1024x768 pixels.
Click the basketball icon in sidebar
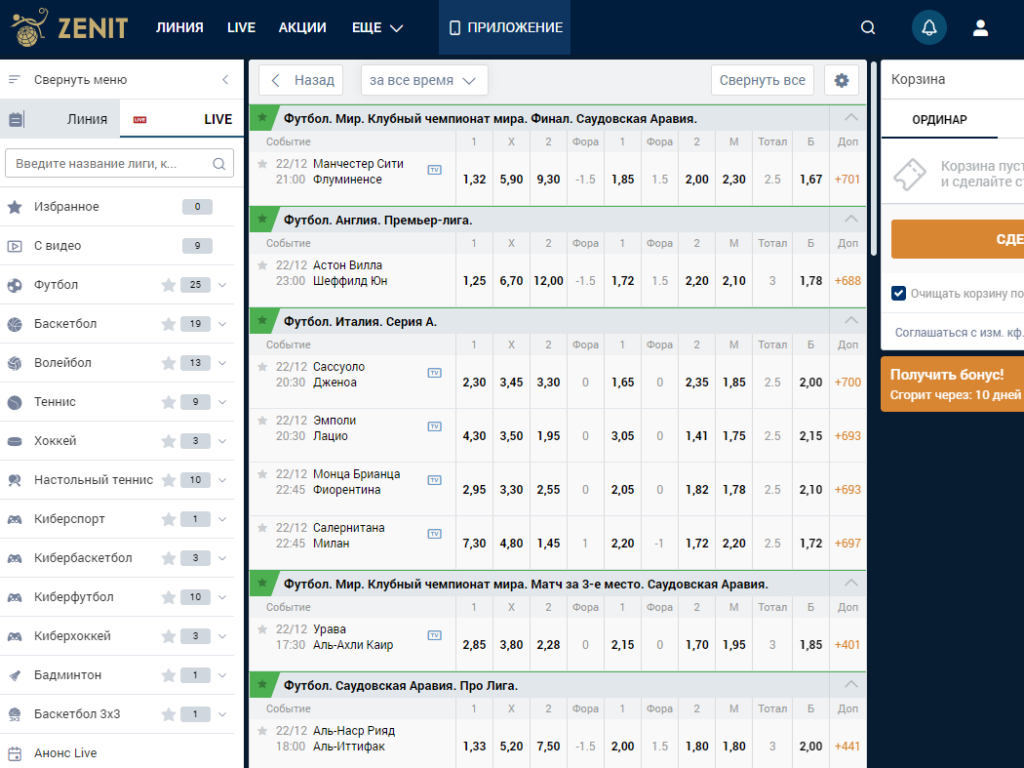[x=14, y=324]
